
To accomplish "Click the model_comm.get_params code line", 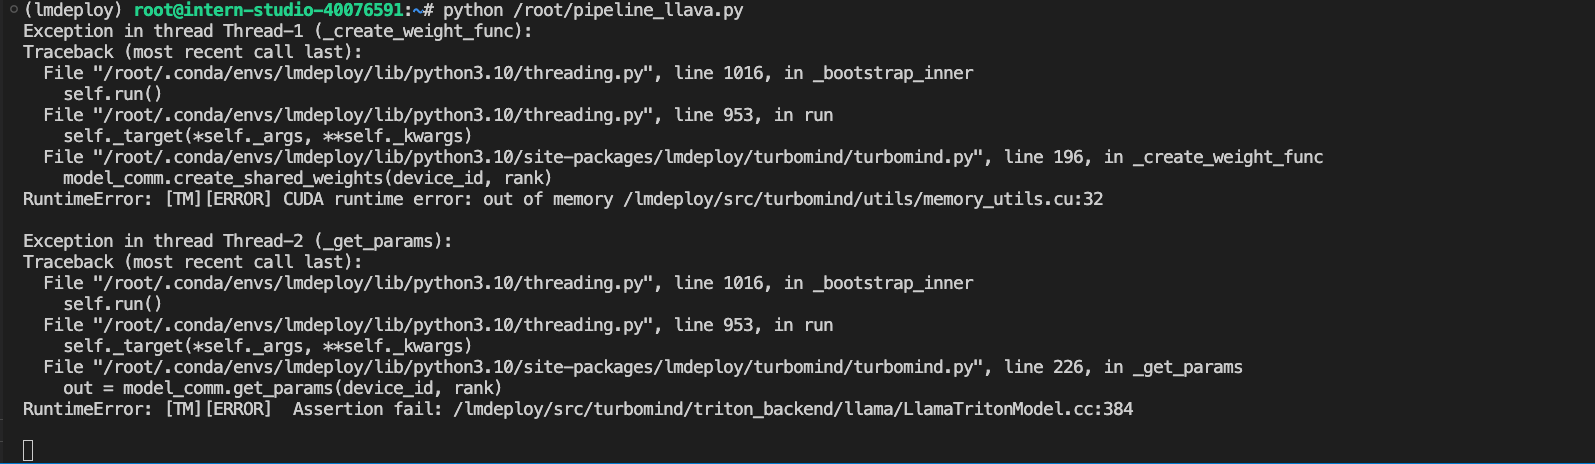I will [x=282, y=388].
